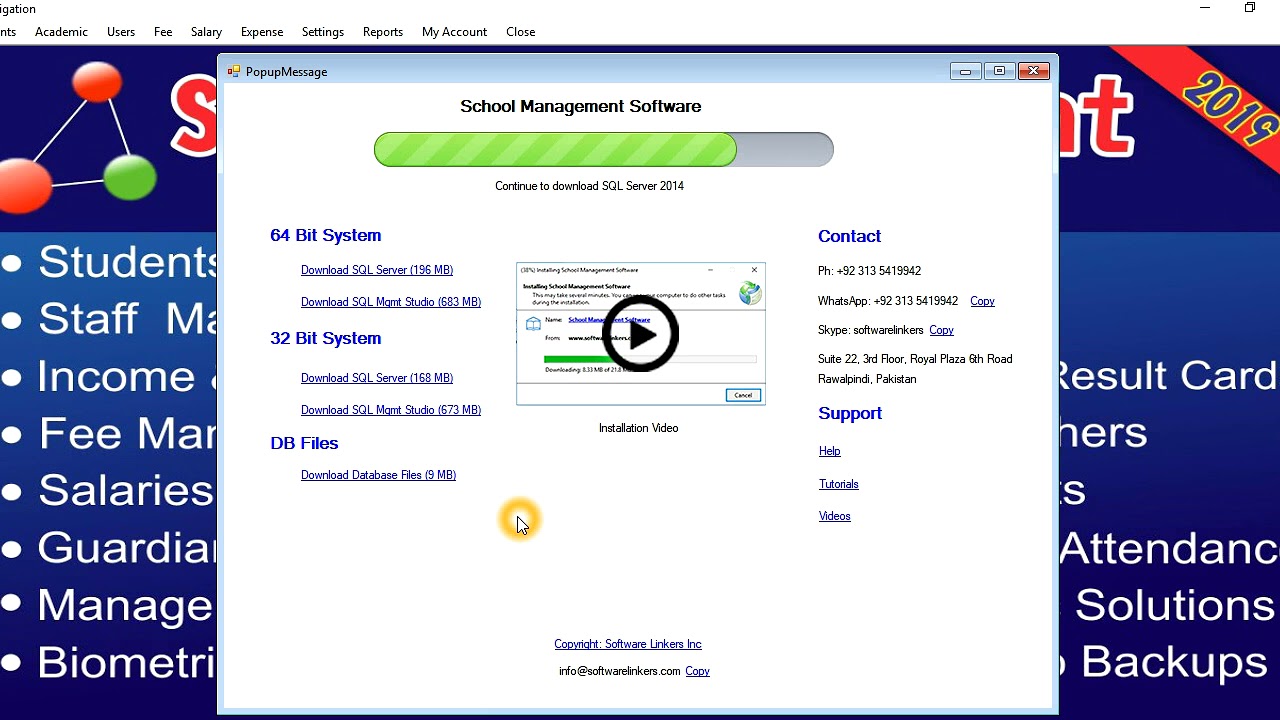Open the Fee menu
This screenshot has width=1280, height=720.
pos(163,32)
